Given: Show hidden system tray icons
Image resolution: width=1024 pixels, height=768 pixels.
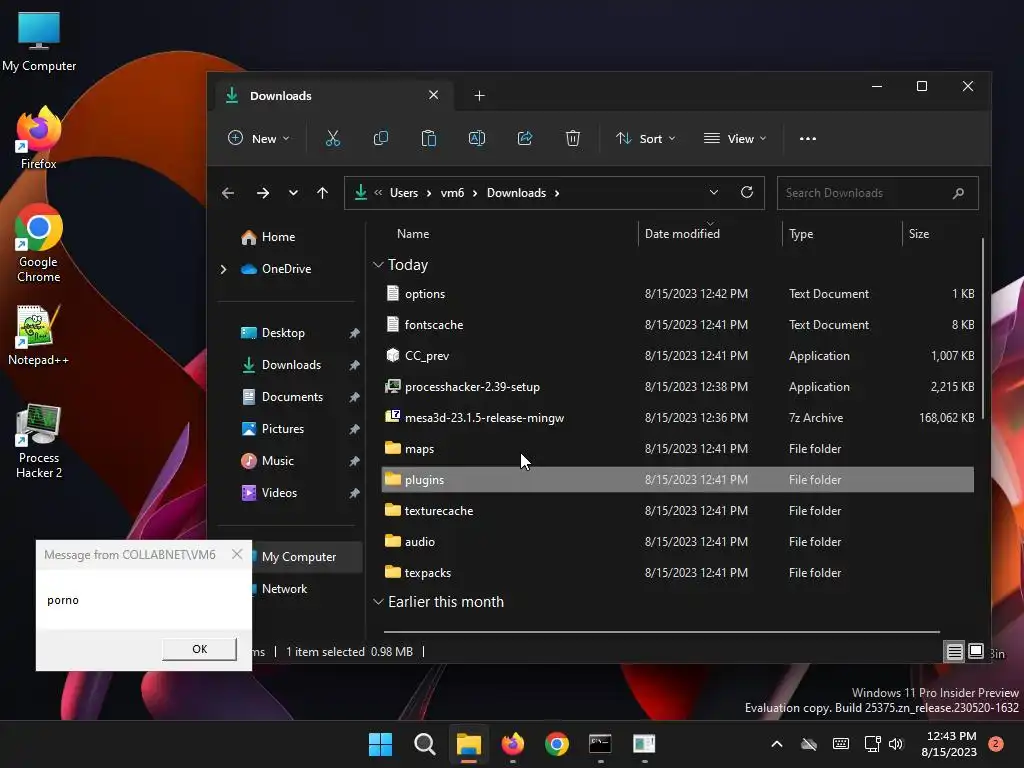Looking at the screenshot, I should [776, 744].
